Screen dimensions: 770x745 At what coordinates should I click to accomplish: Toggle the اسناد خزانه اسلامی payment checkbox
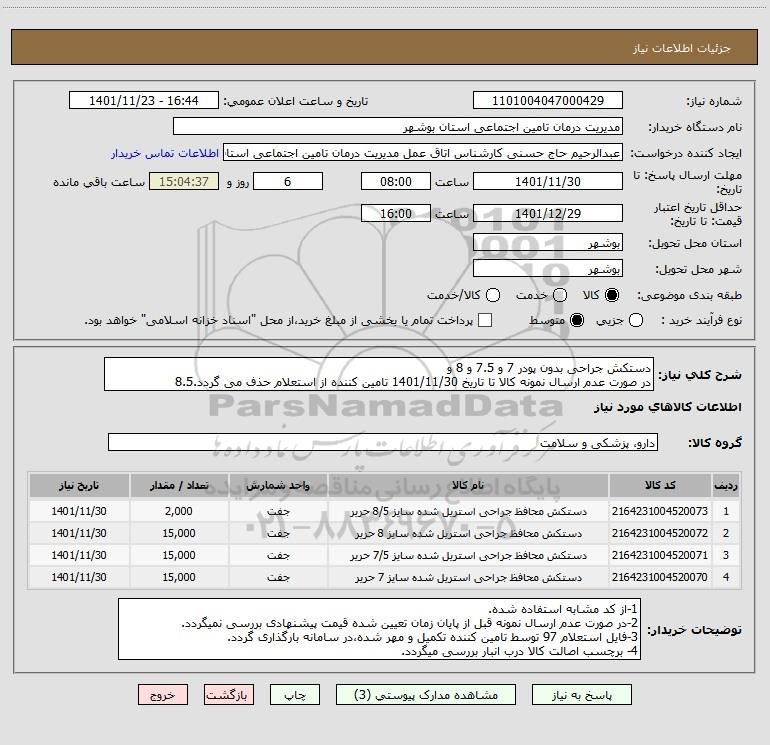click(x=485, y=320)
